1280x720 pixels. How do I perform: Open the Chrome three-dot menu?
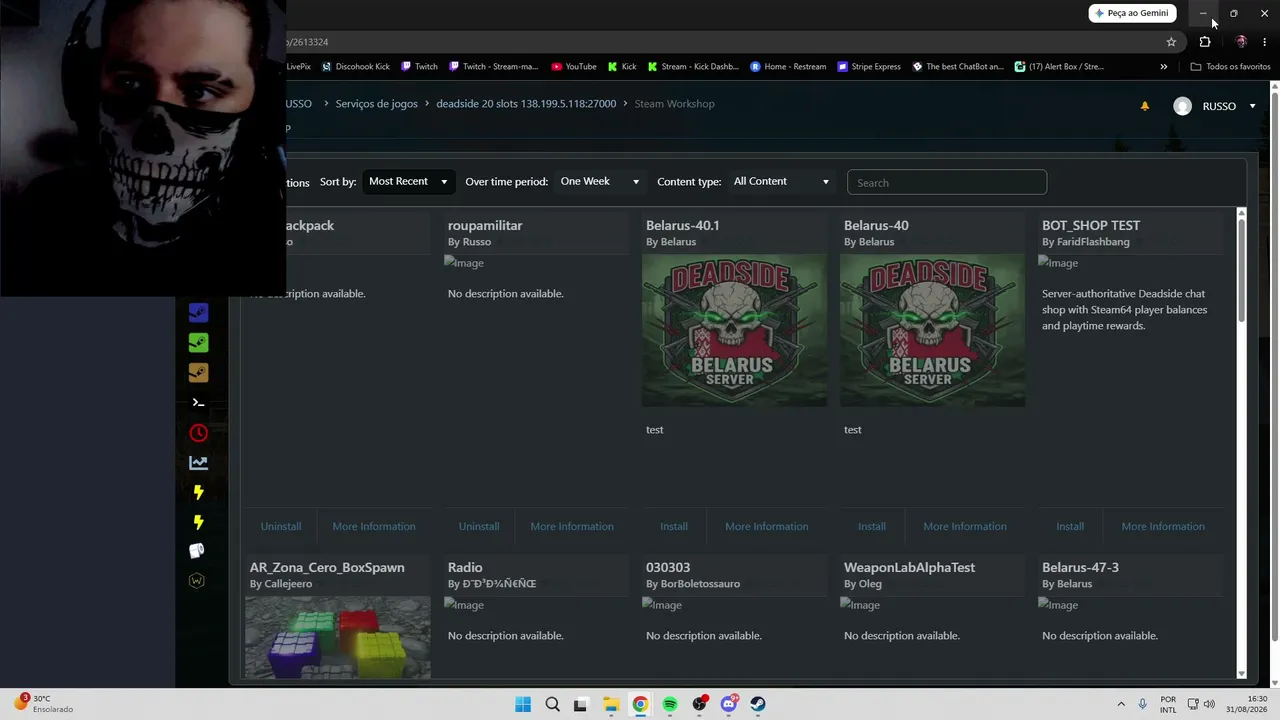[x=1265, y=42]
